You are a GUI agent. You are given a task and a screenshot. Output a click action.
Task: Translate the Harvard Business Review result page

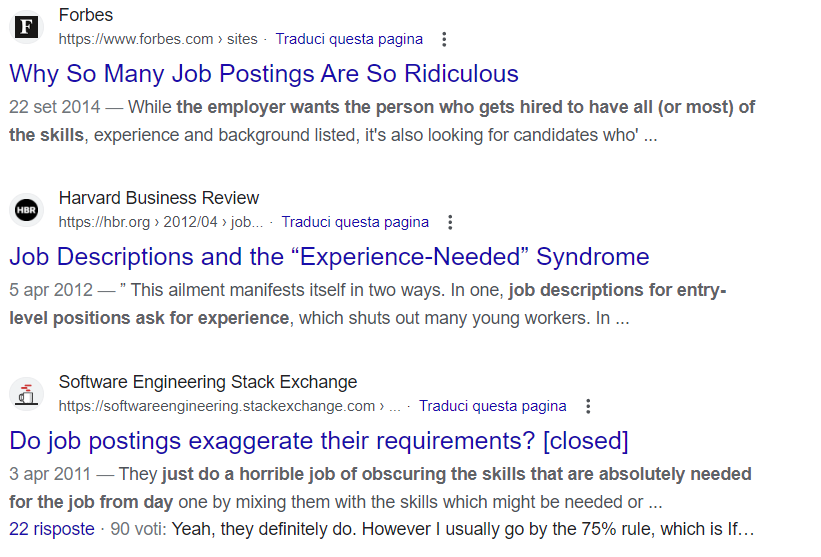(355, 222)
